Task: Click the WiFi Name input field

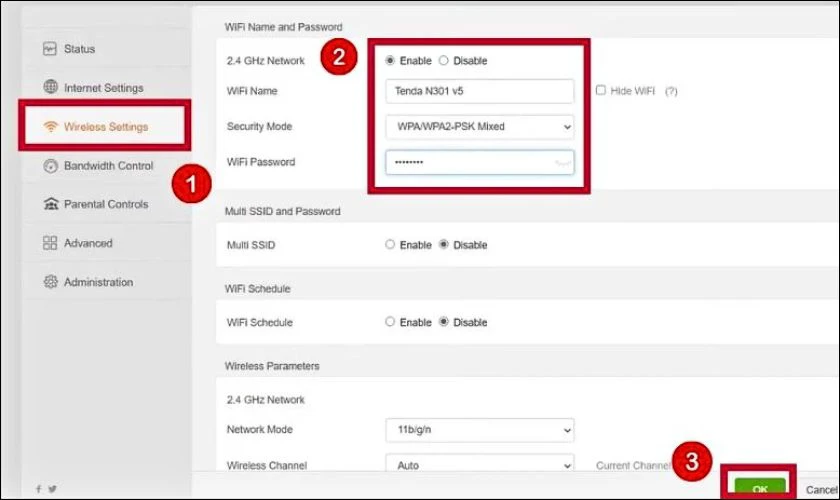Action: tap(479, 91)
